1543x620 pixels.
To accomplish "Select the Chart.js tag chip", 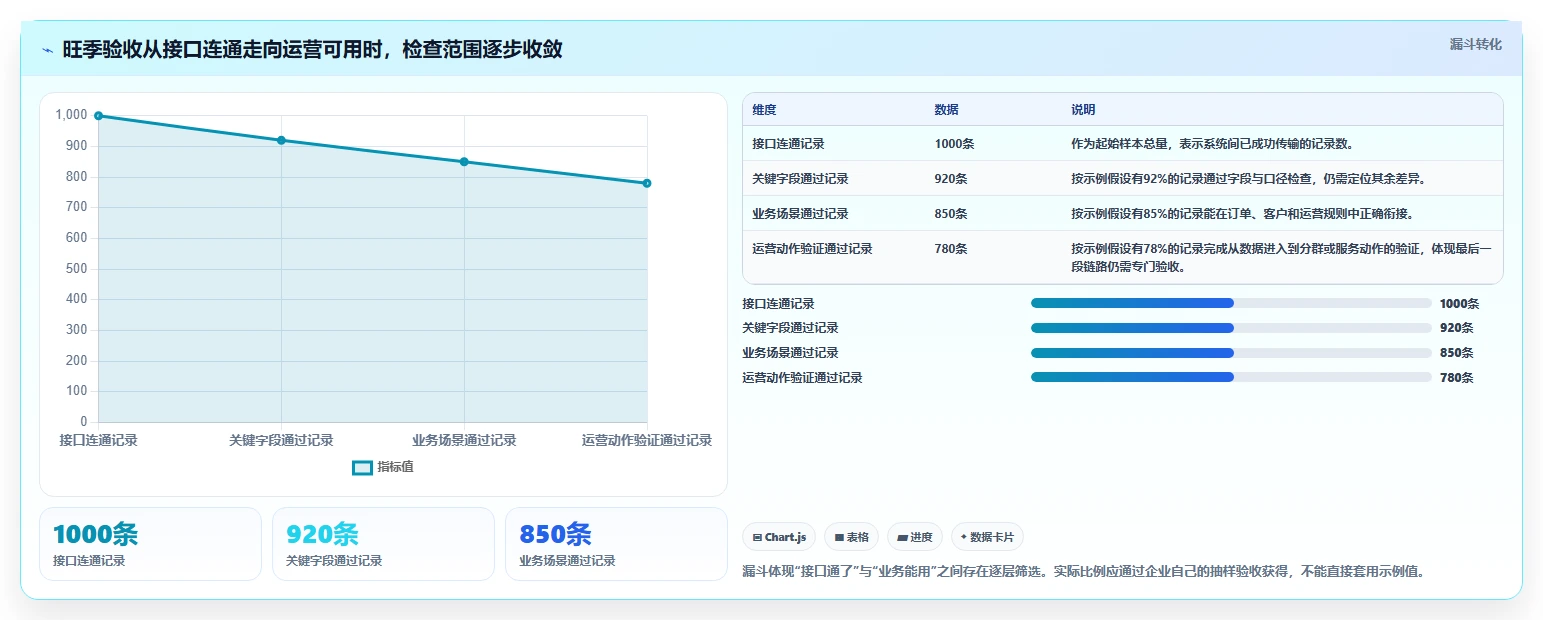I will (x=779, y=537).
